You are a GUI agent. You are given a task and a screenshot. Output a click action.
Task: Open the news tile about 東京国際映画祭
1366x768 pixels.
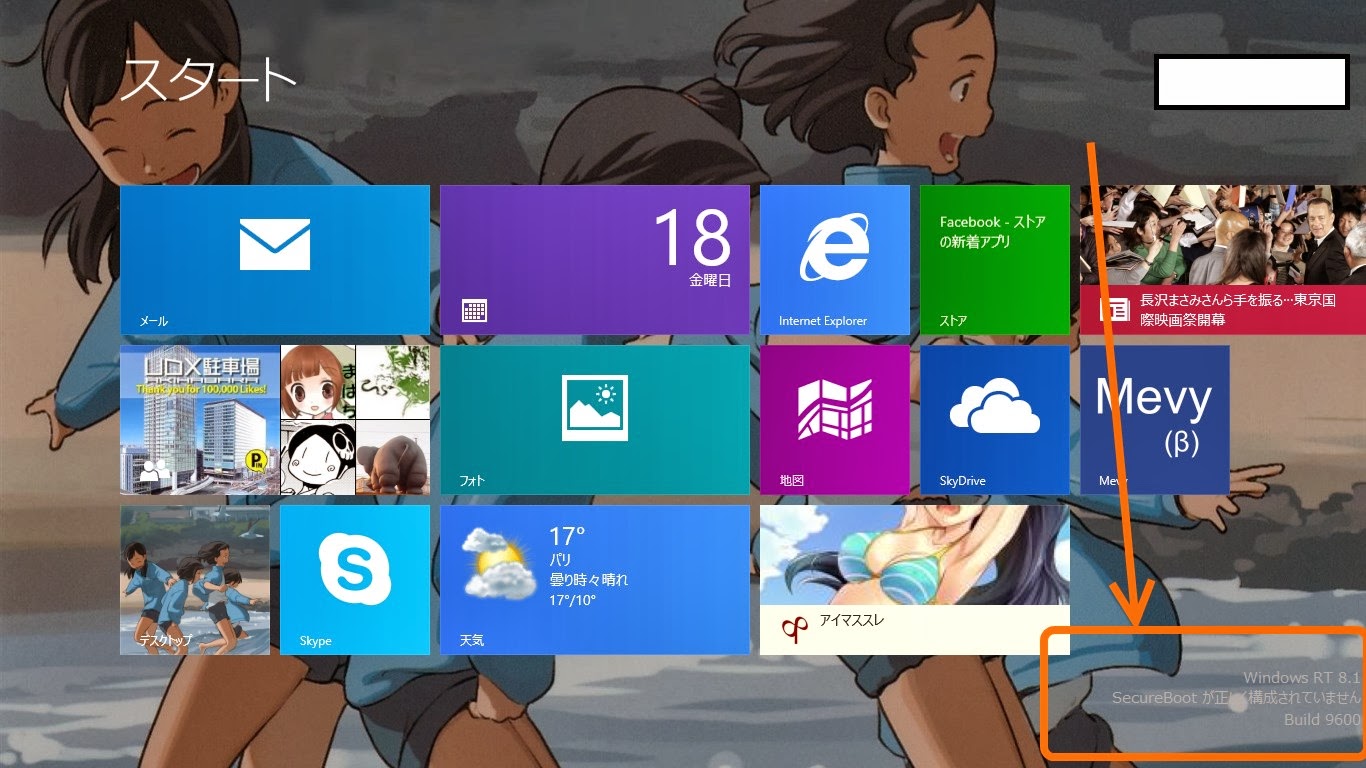[x=1223, y=260]
